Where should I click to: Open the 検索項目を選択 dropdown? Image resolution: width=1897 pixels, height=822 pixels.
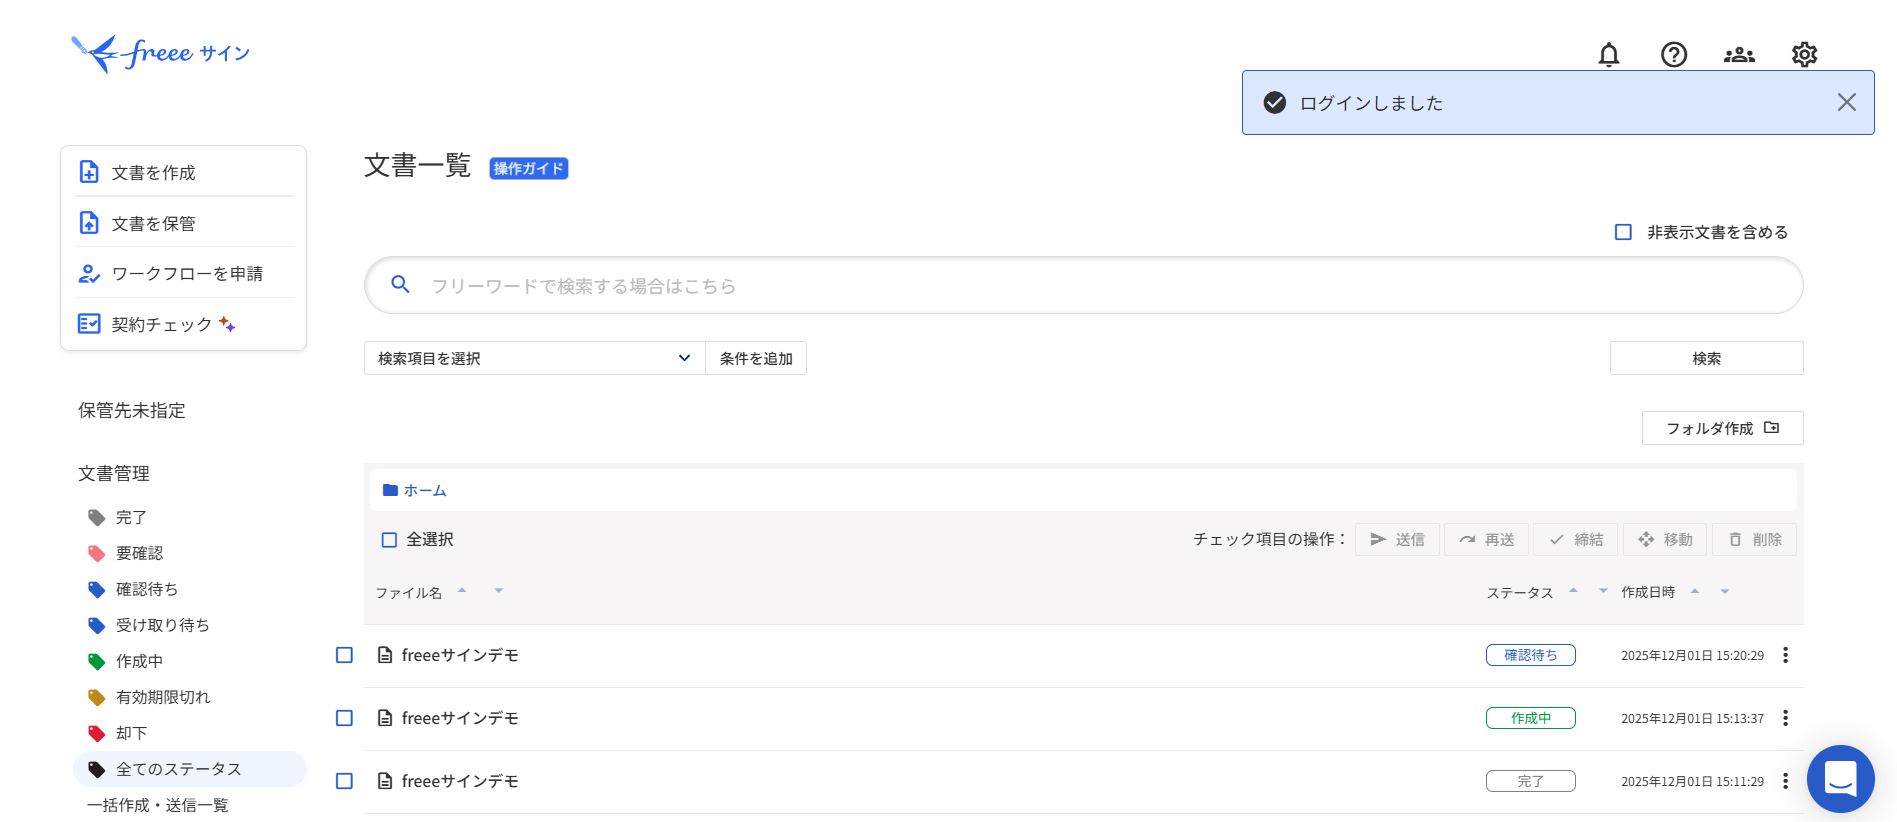pyautogui.click(x=535, y=358)
